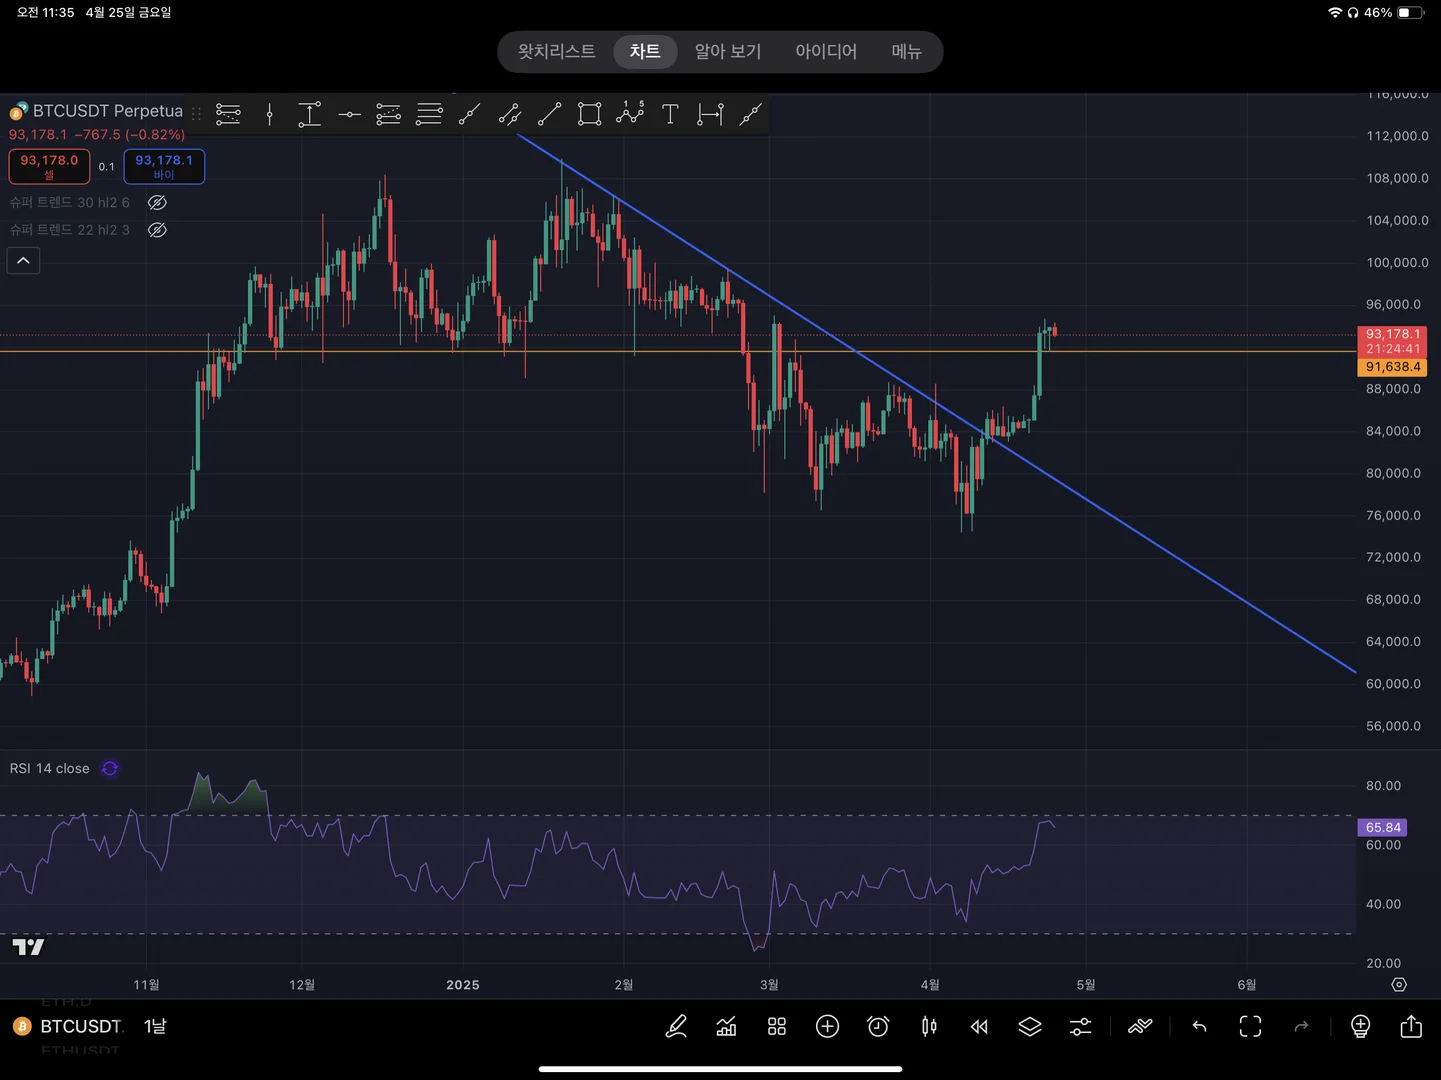The height and width of the screenshot is (1080, 1441).
Task: Open the four-squares layout grid
Action: pyautogui.click(x=777, y=1026)
